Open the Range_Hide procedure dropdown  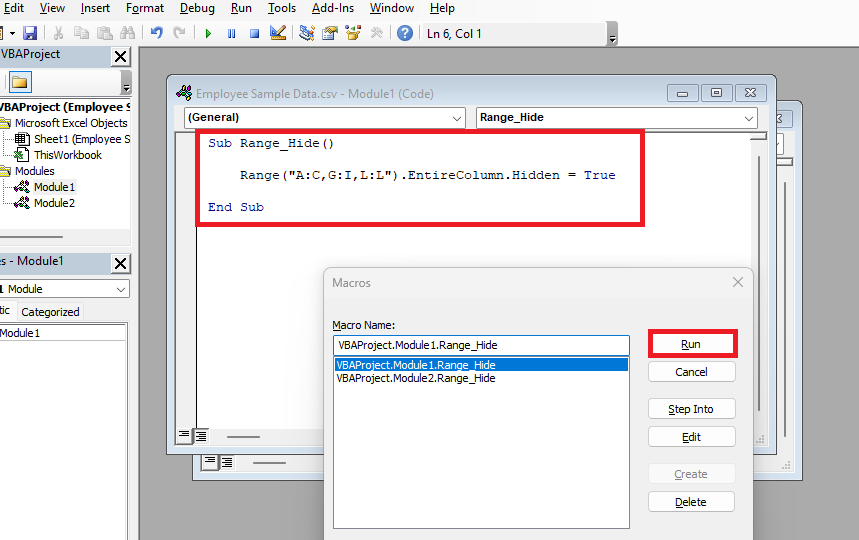617,118
